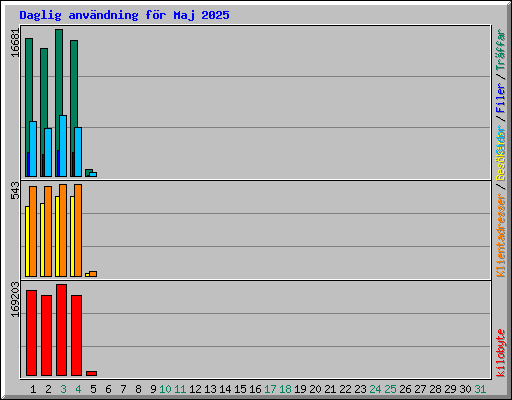
Task: Click the red Kilobyte bar for day 1
Action: click(x=31, y=333)
